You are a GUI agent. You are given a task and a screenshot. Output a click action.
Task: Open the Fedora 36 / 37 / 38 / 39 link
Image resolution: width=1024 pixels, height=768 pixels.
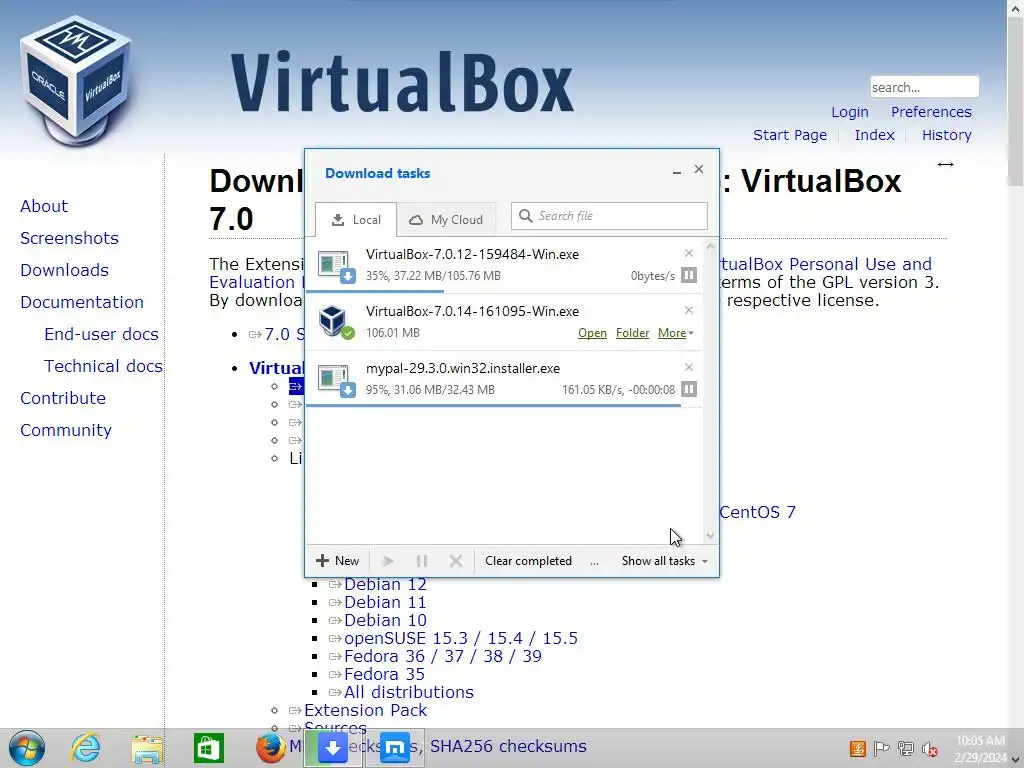pyautogui.click(x=443, y=656)
